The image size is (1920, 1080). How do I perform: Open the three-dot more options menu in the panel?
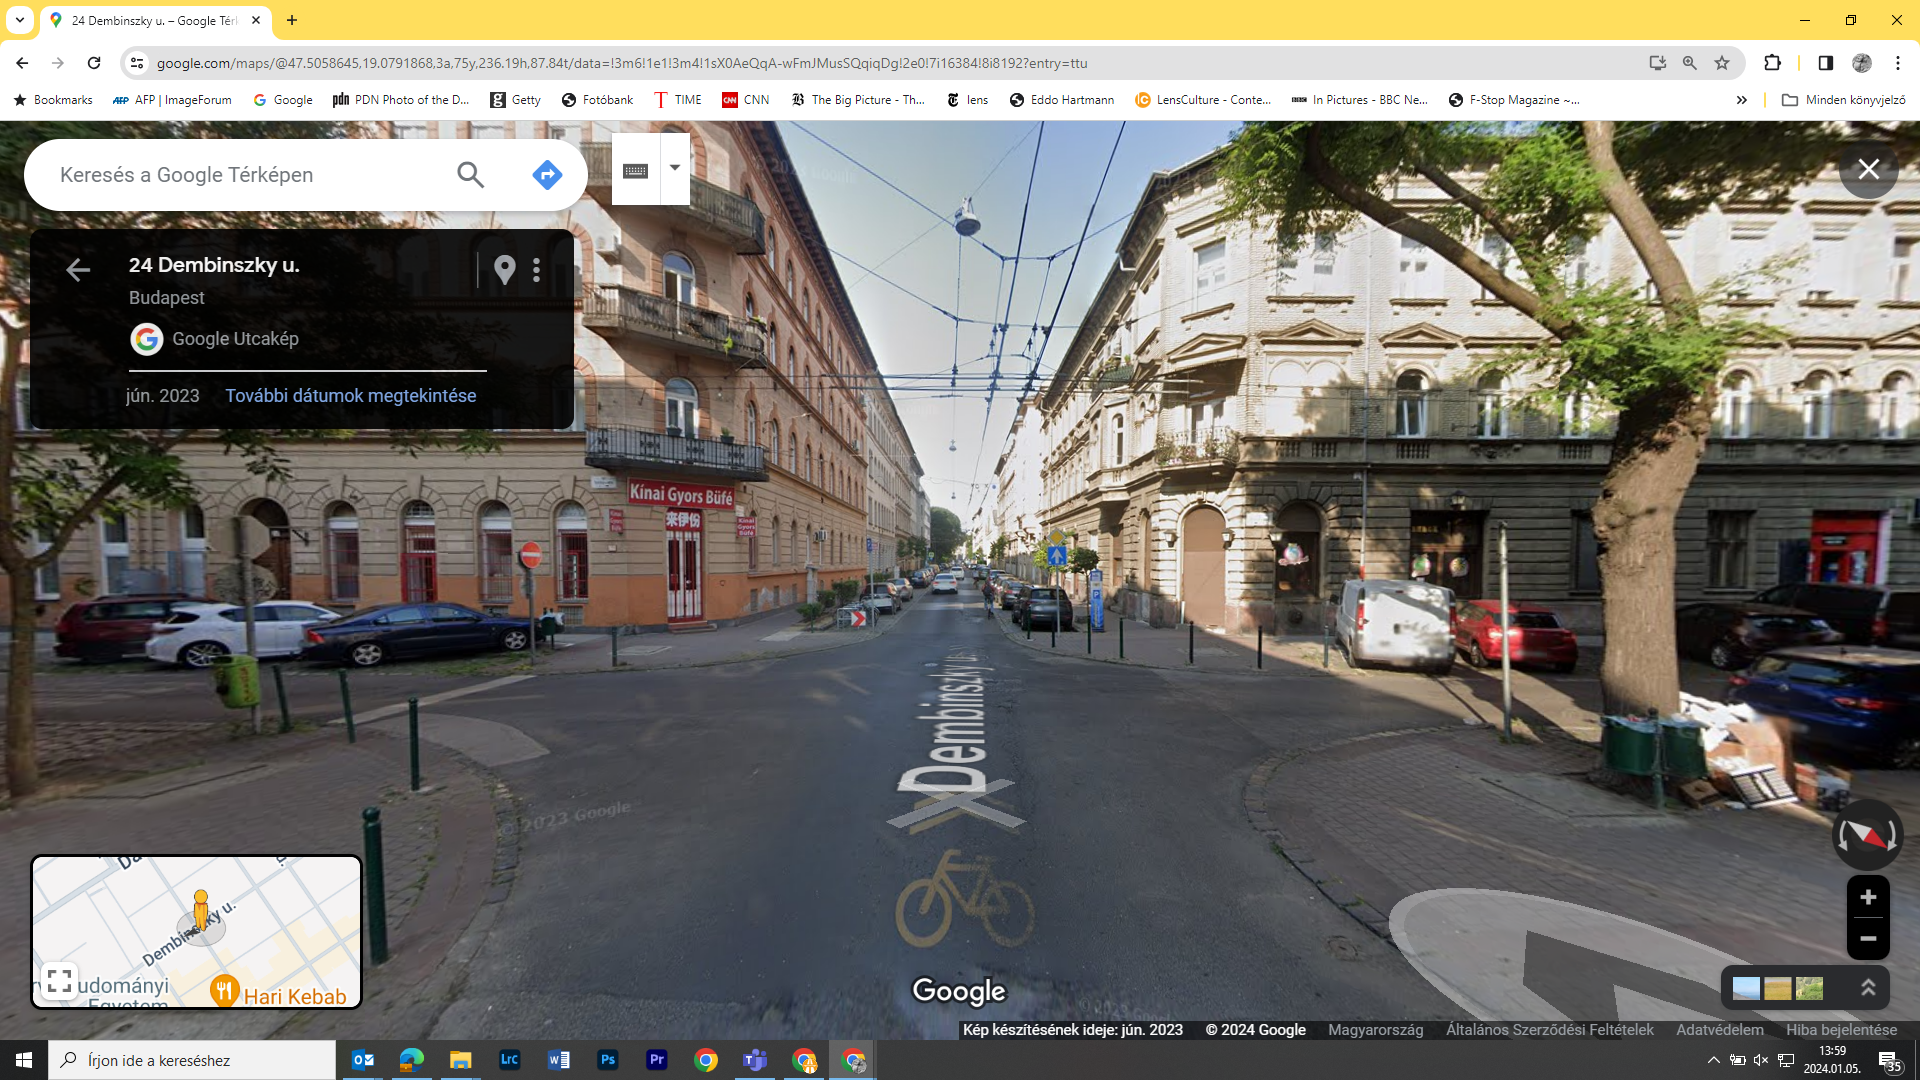click(537, 269)
